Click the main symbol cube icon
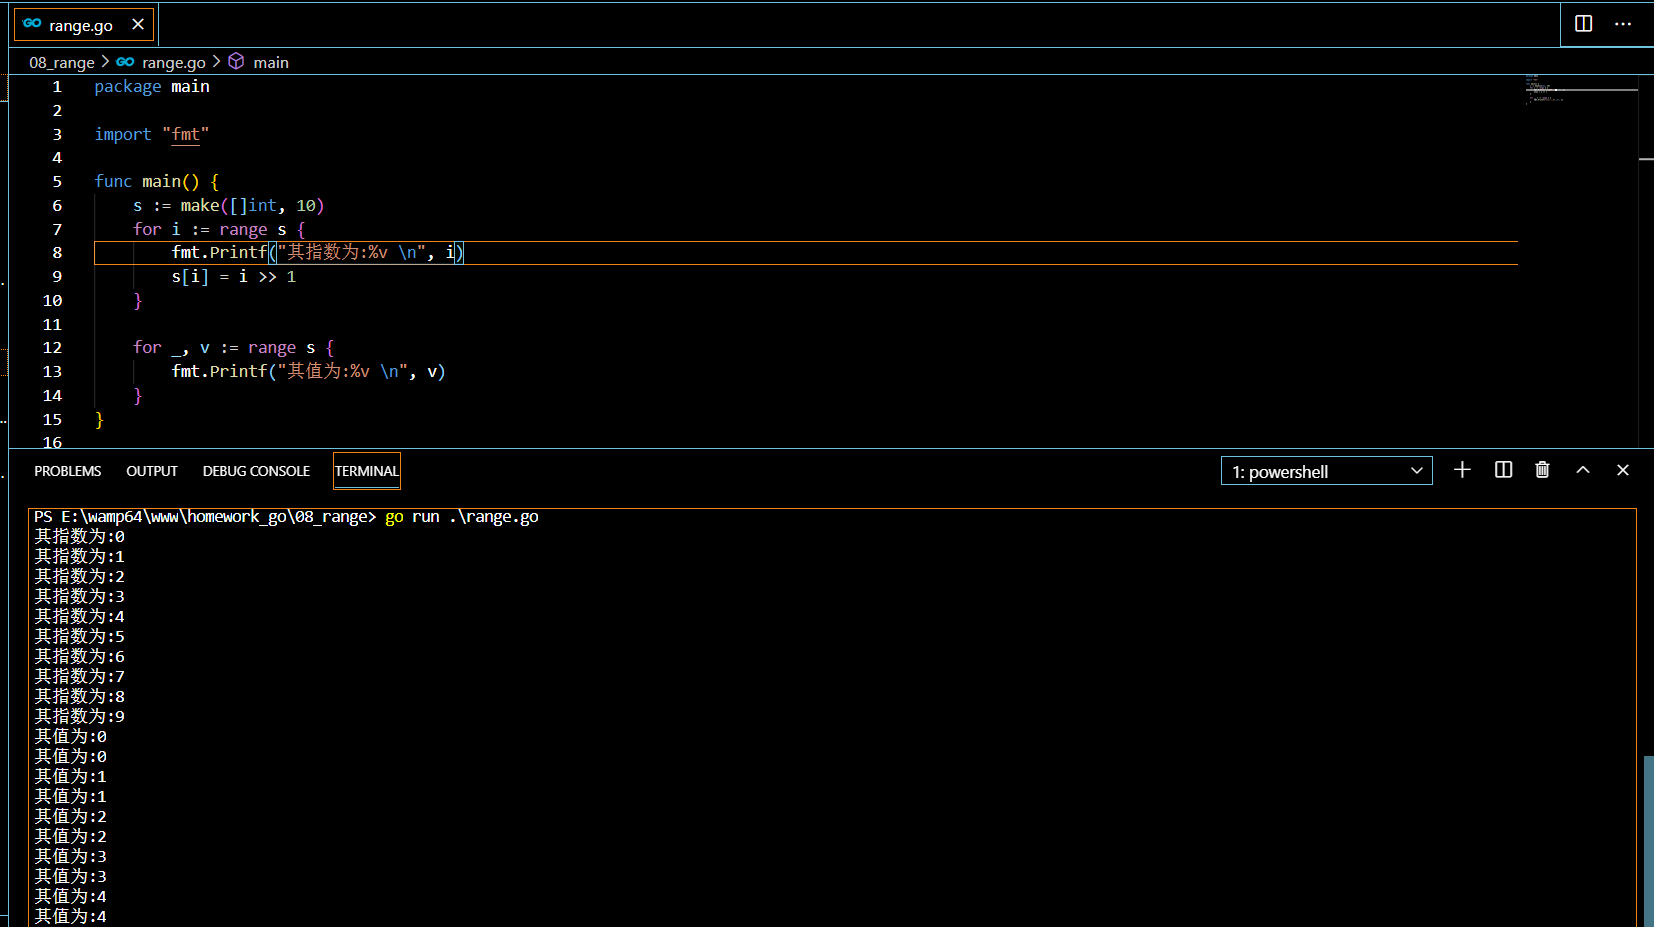The width and height of the screenshot is (1654, 927). (236, 61)
